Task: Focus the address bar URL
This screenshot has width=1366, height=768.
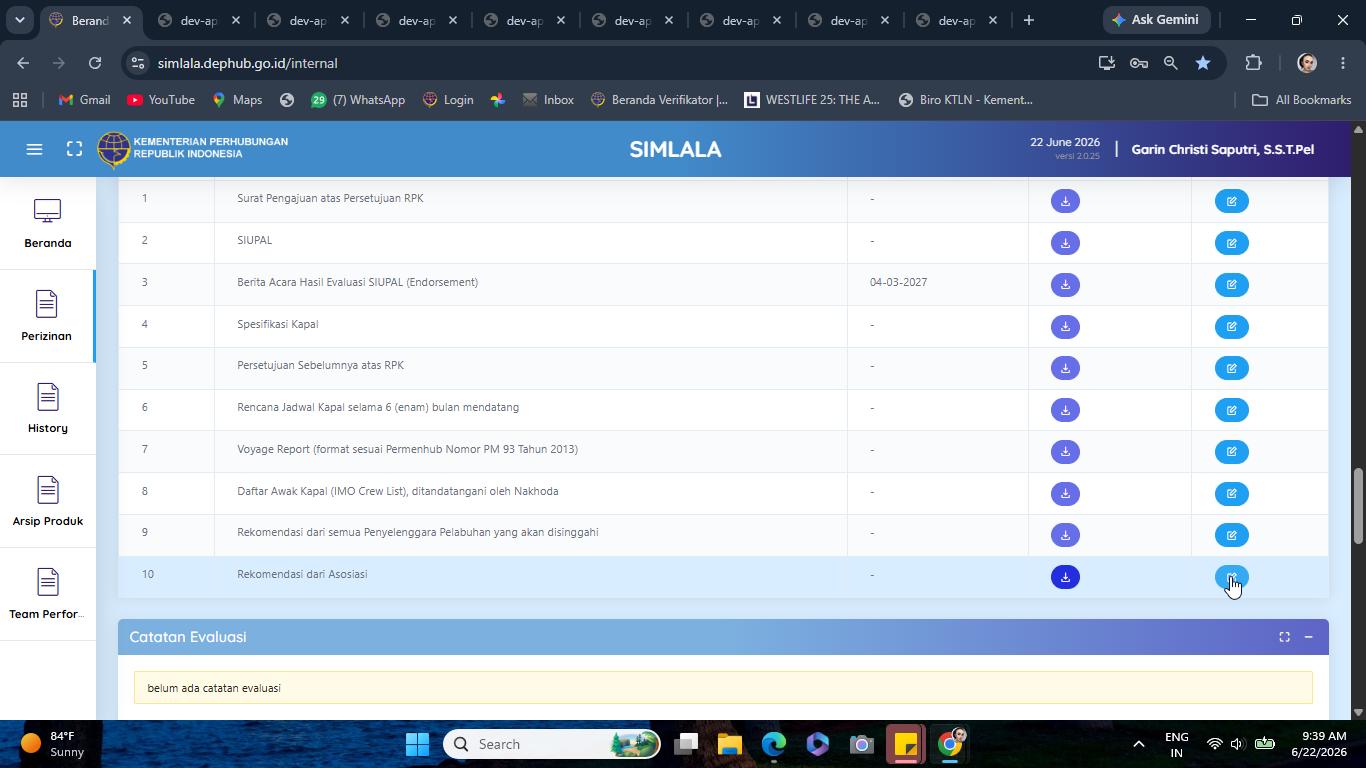Action: coord(247,63)
